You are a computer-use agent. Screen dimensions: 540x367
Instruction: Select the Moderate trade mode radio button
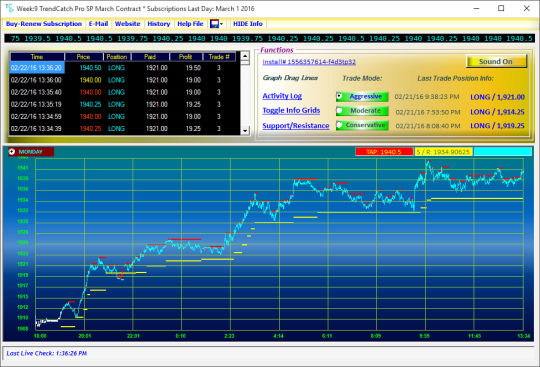coord(340,111)
